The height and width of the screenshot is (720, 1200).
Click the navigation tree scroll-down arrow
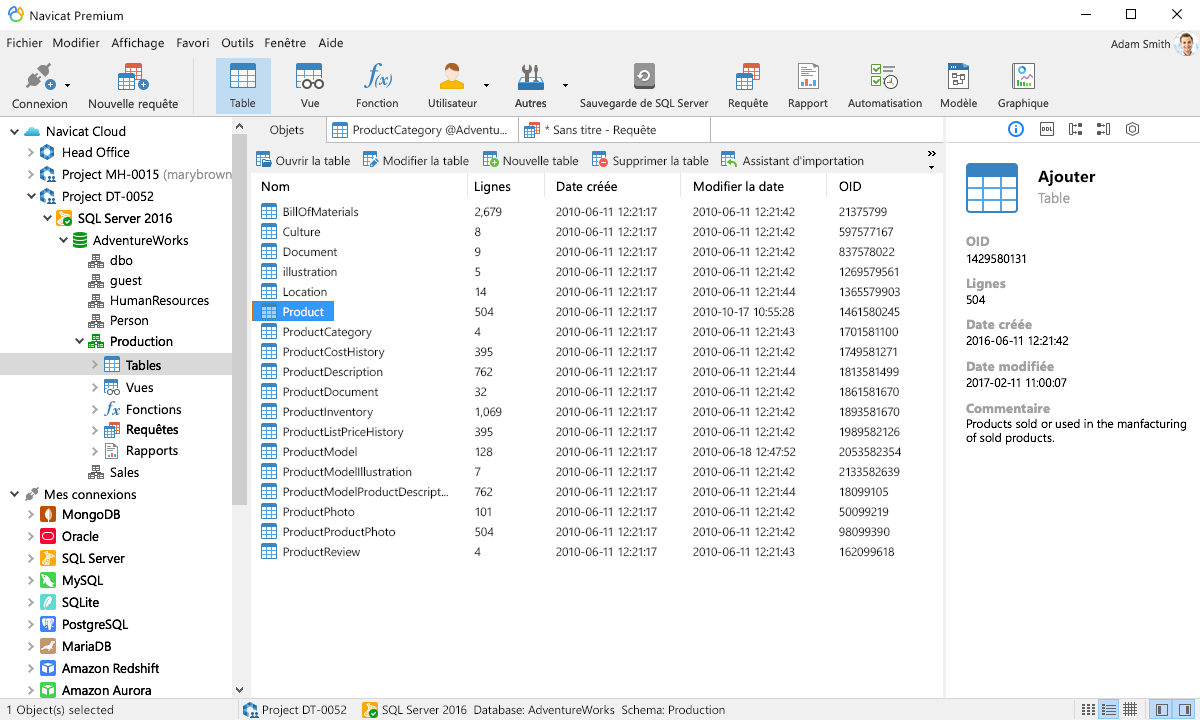pyautogui.click(x=238, y=689)
